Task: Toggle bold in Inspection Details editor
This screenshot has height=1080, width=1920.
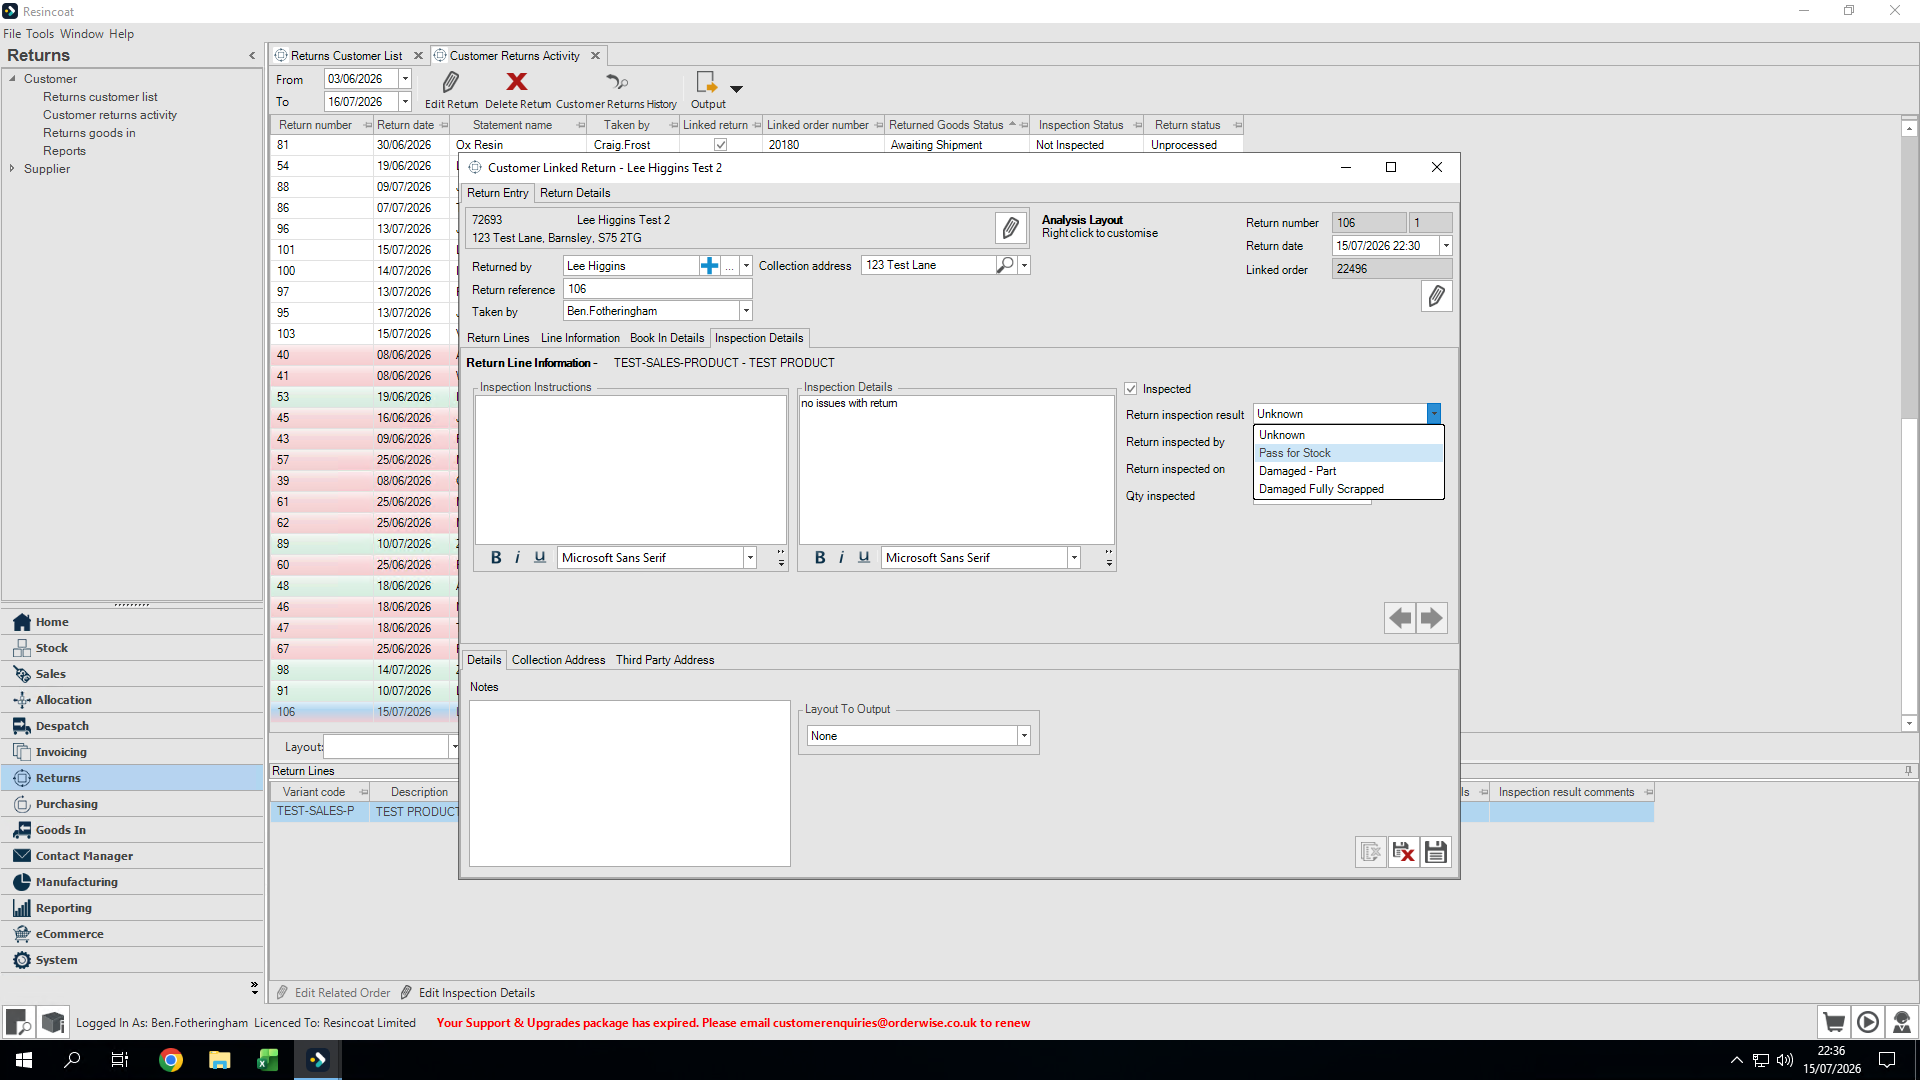Action: click(820, 558)
